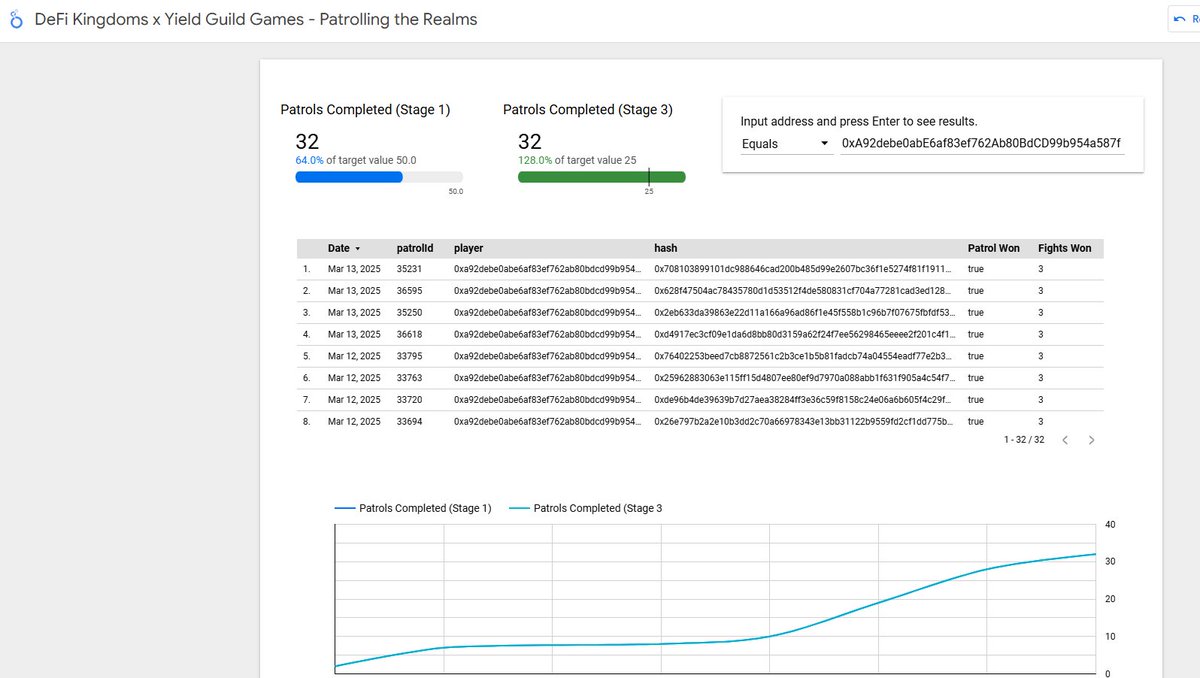The width and height of the screenshot is (1200, 678).
Task: Click the pagination text 1 - 32 / 32
Action: pyautogui.click(x=1024, y=440)
